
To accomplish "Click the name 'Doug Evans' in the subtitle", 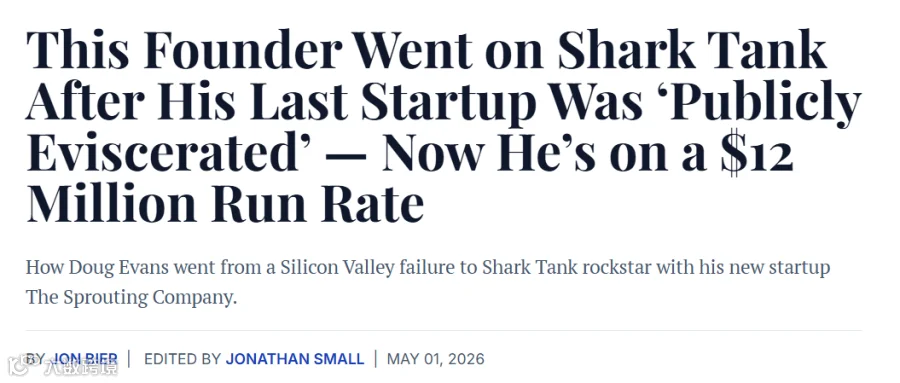I will click(x=120, y=268).
